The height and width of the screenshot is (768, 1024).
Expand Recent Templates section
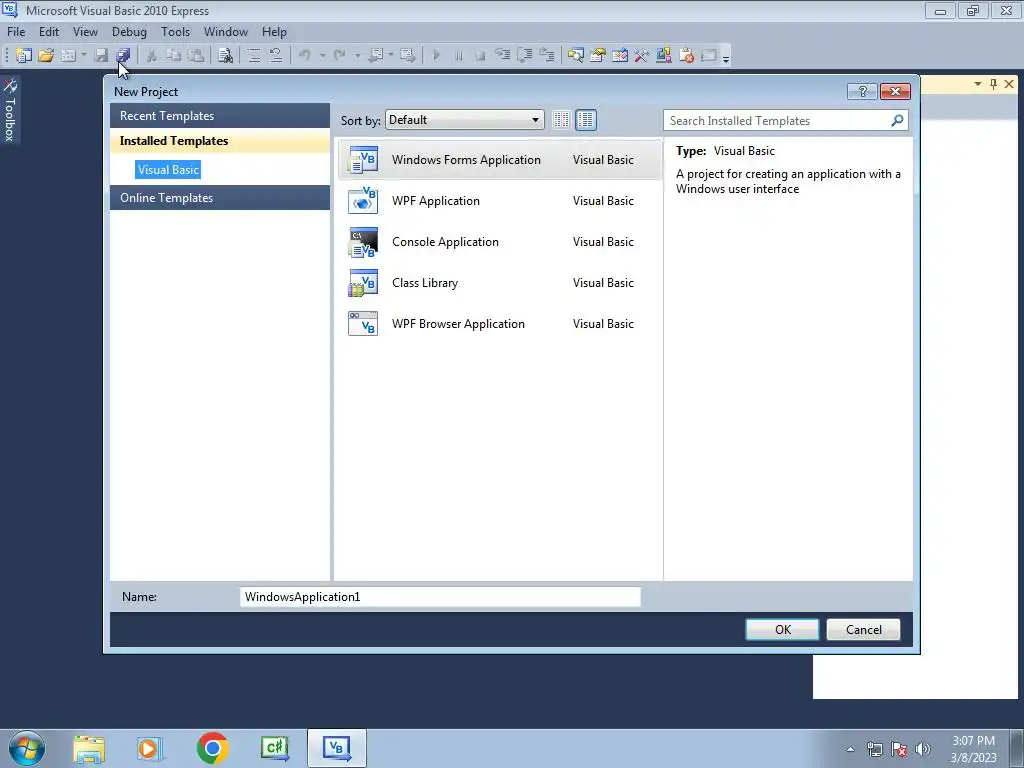[219, 116]
